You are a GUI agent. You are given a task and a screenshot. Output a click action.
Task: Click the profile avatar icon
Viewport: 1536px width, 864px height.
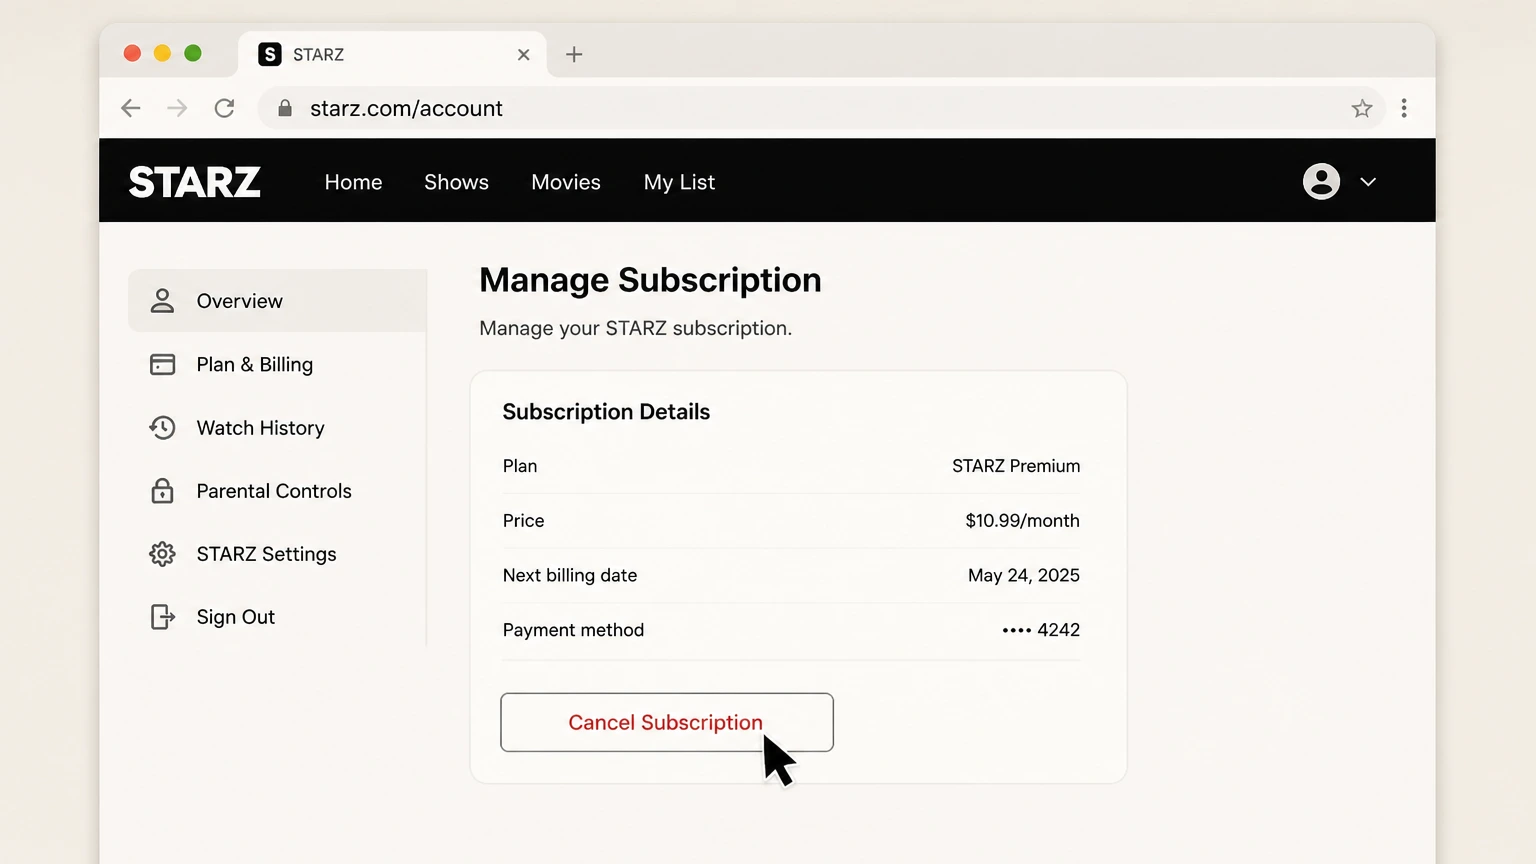coord(1321,181)
